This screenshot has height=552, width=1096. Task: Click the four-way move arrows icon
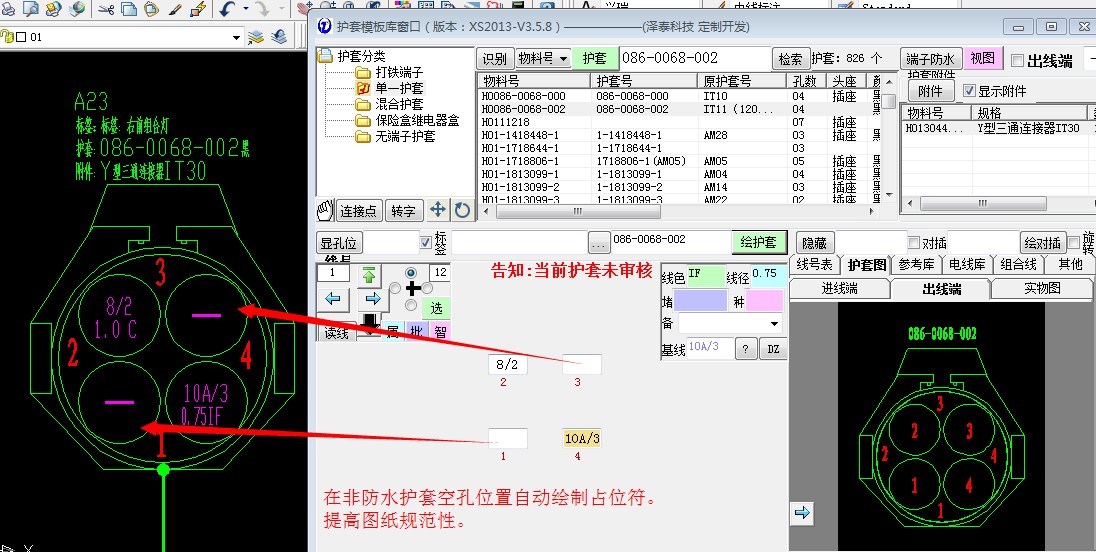point(438,210)
